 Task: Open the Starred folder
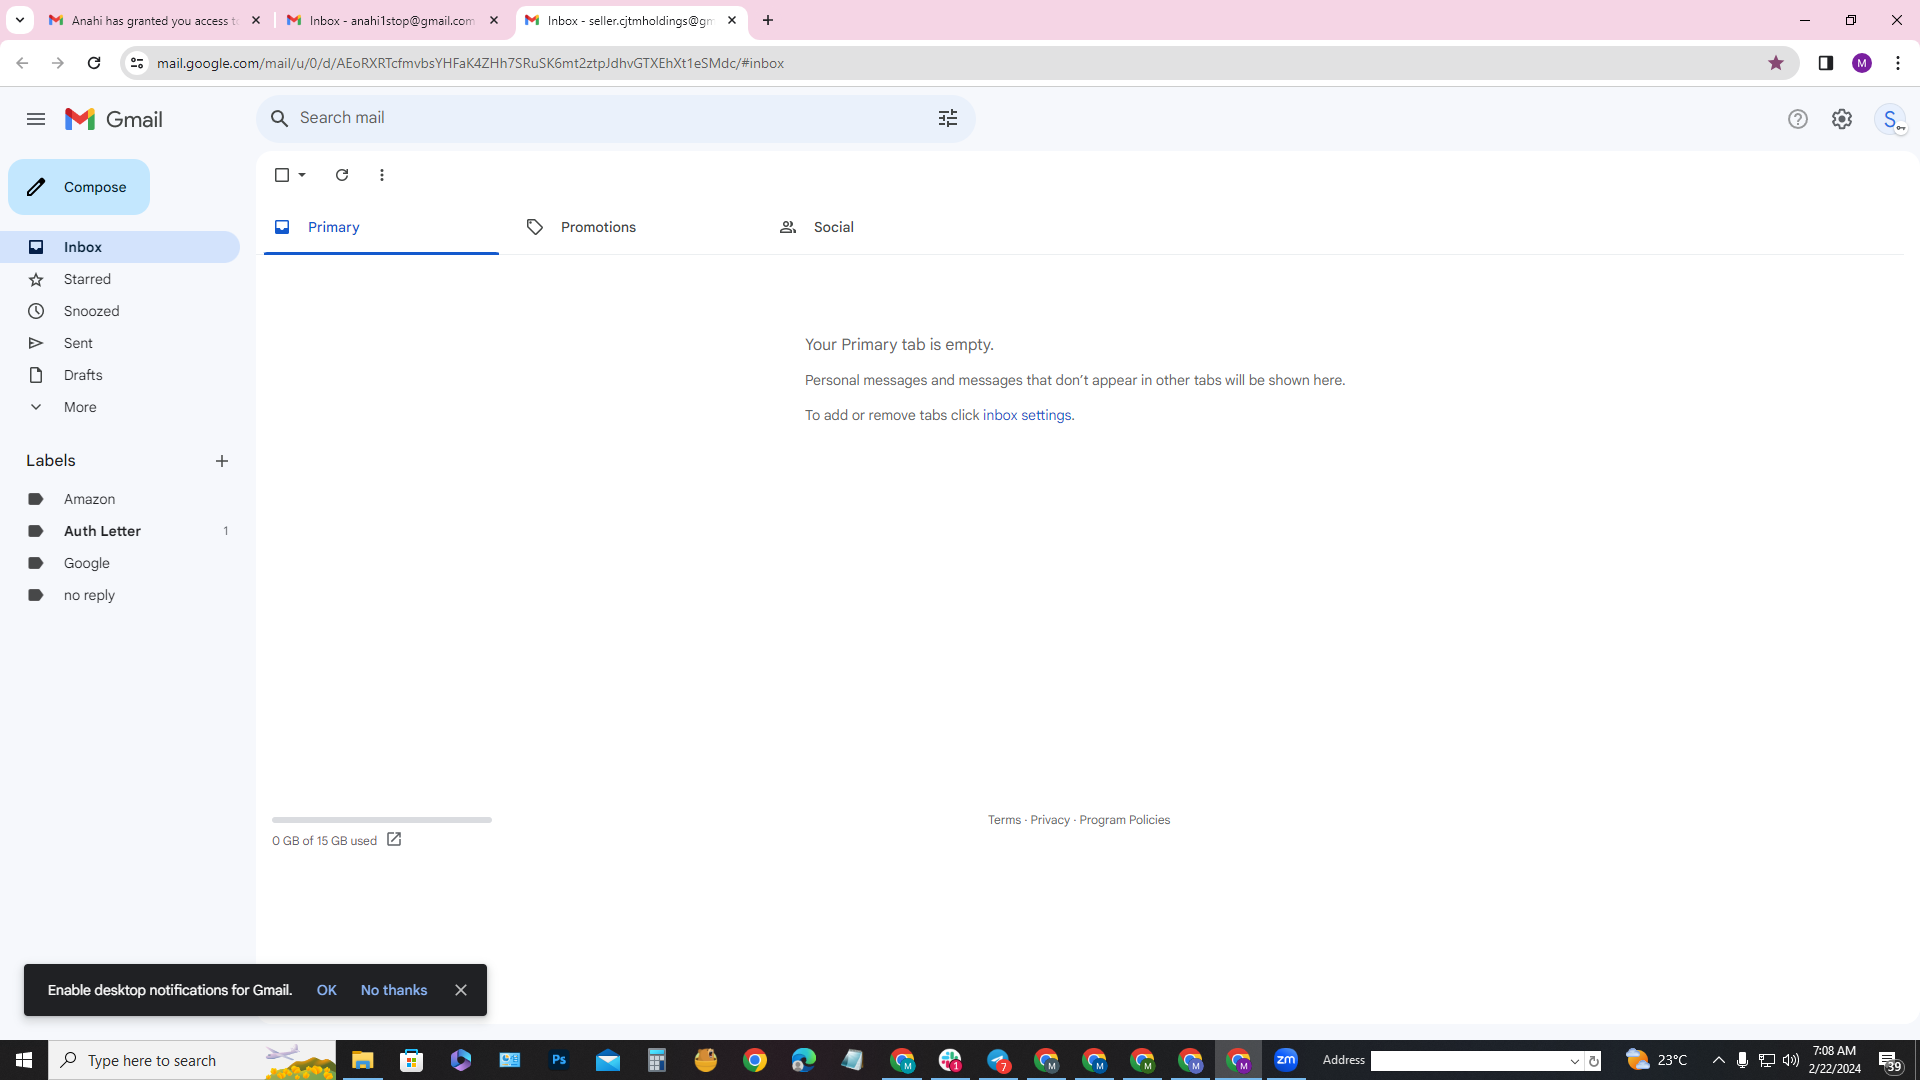click(120, 279)
